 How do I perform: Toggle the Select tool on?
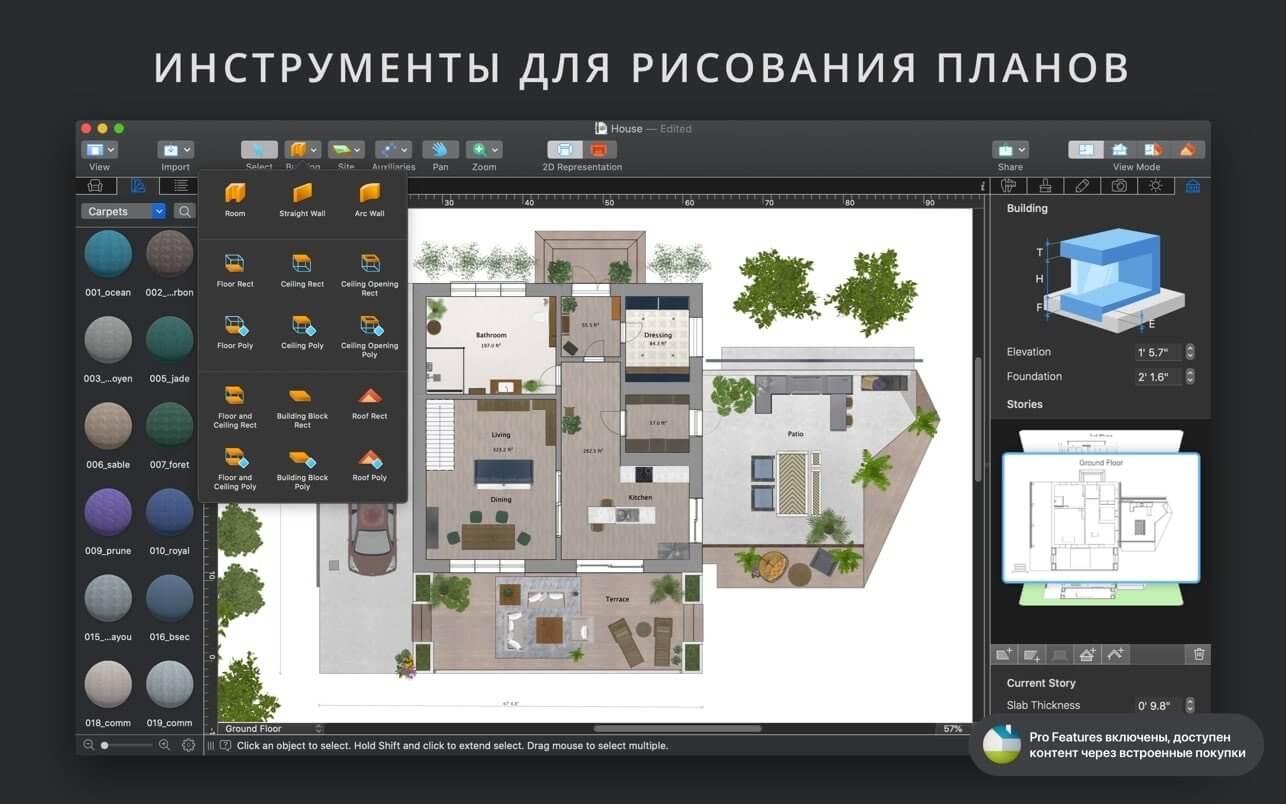tap(258, 148)
